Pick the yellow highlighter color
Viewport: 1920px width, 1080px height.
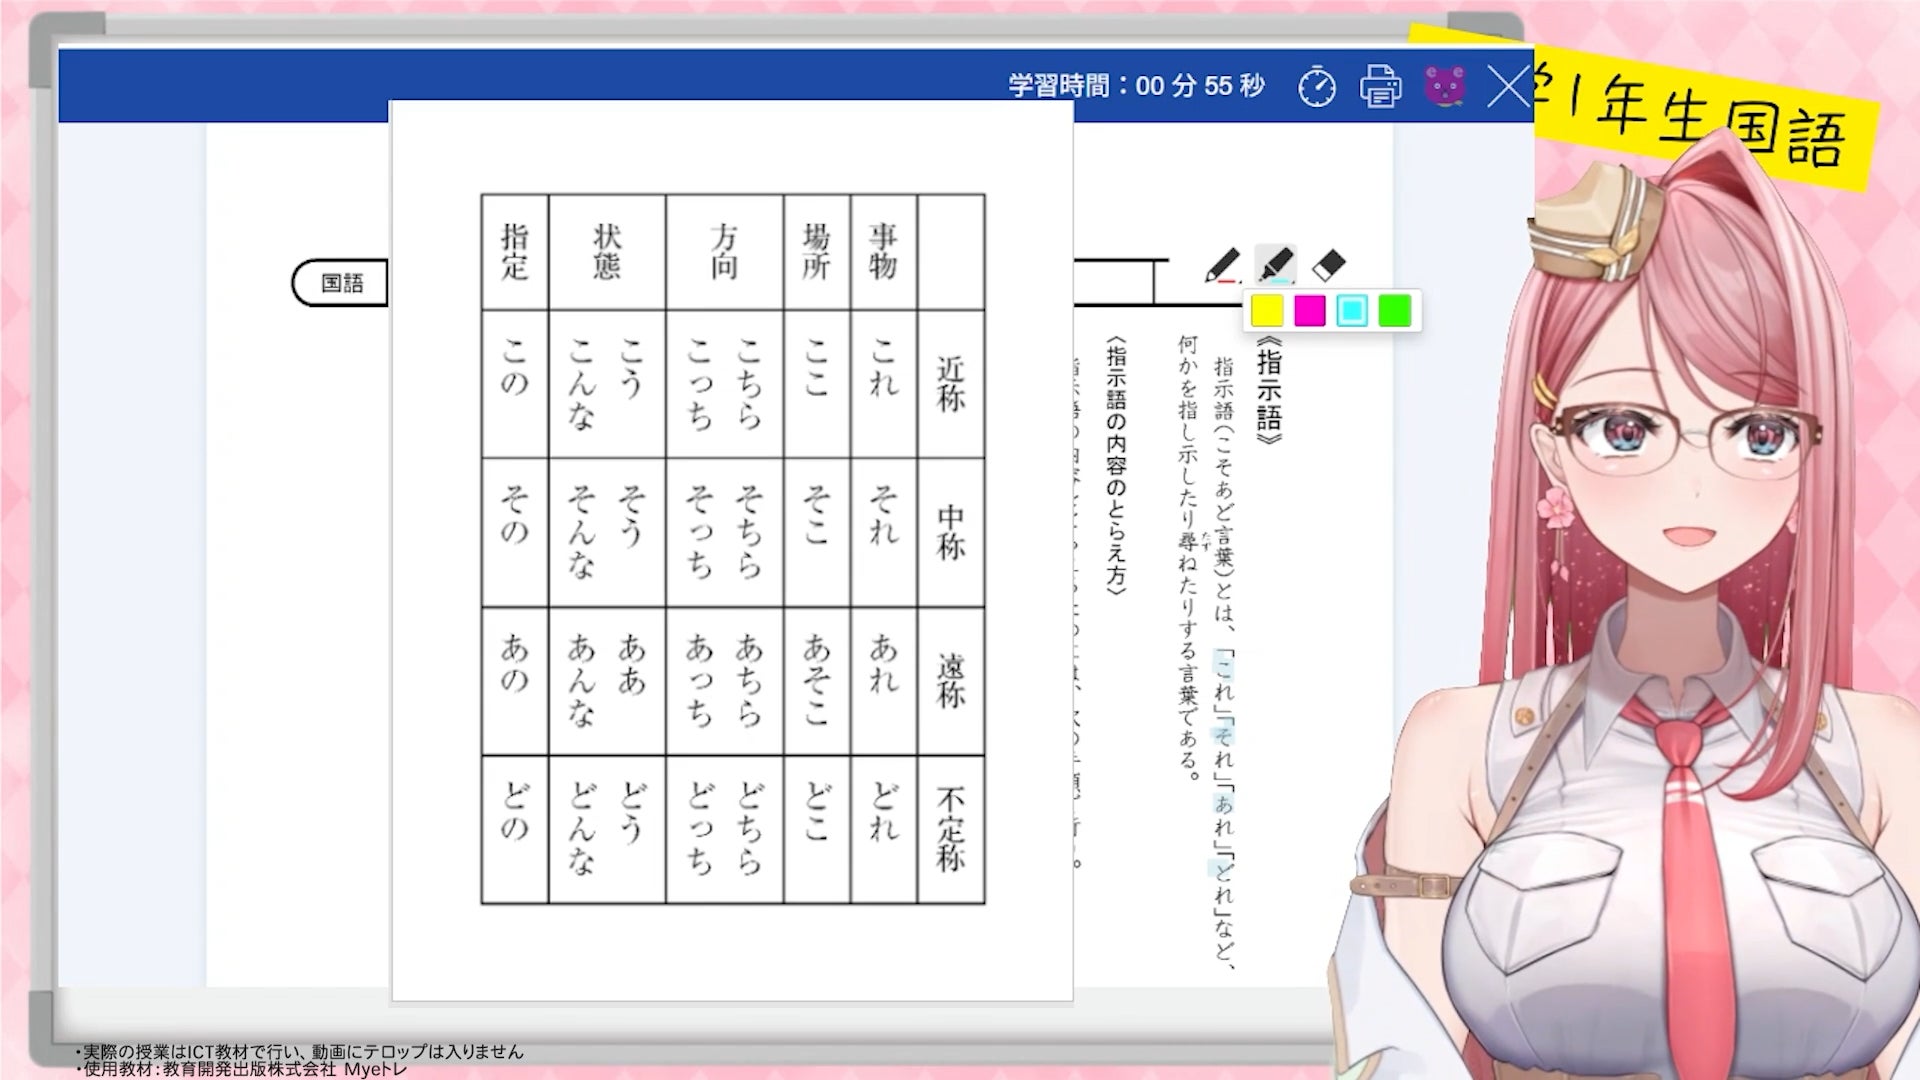tap(1267, 311)
